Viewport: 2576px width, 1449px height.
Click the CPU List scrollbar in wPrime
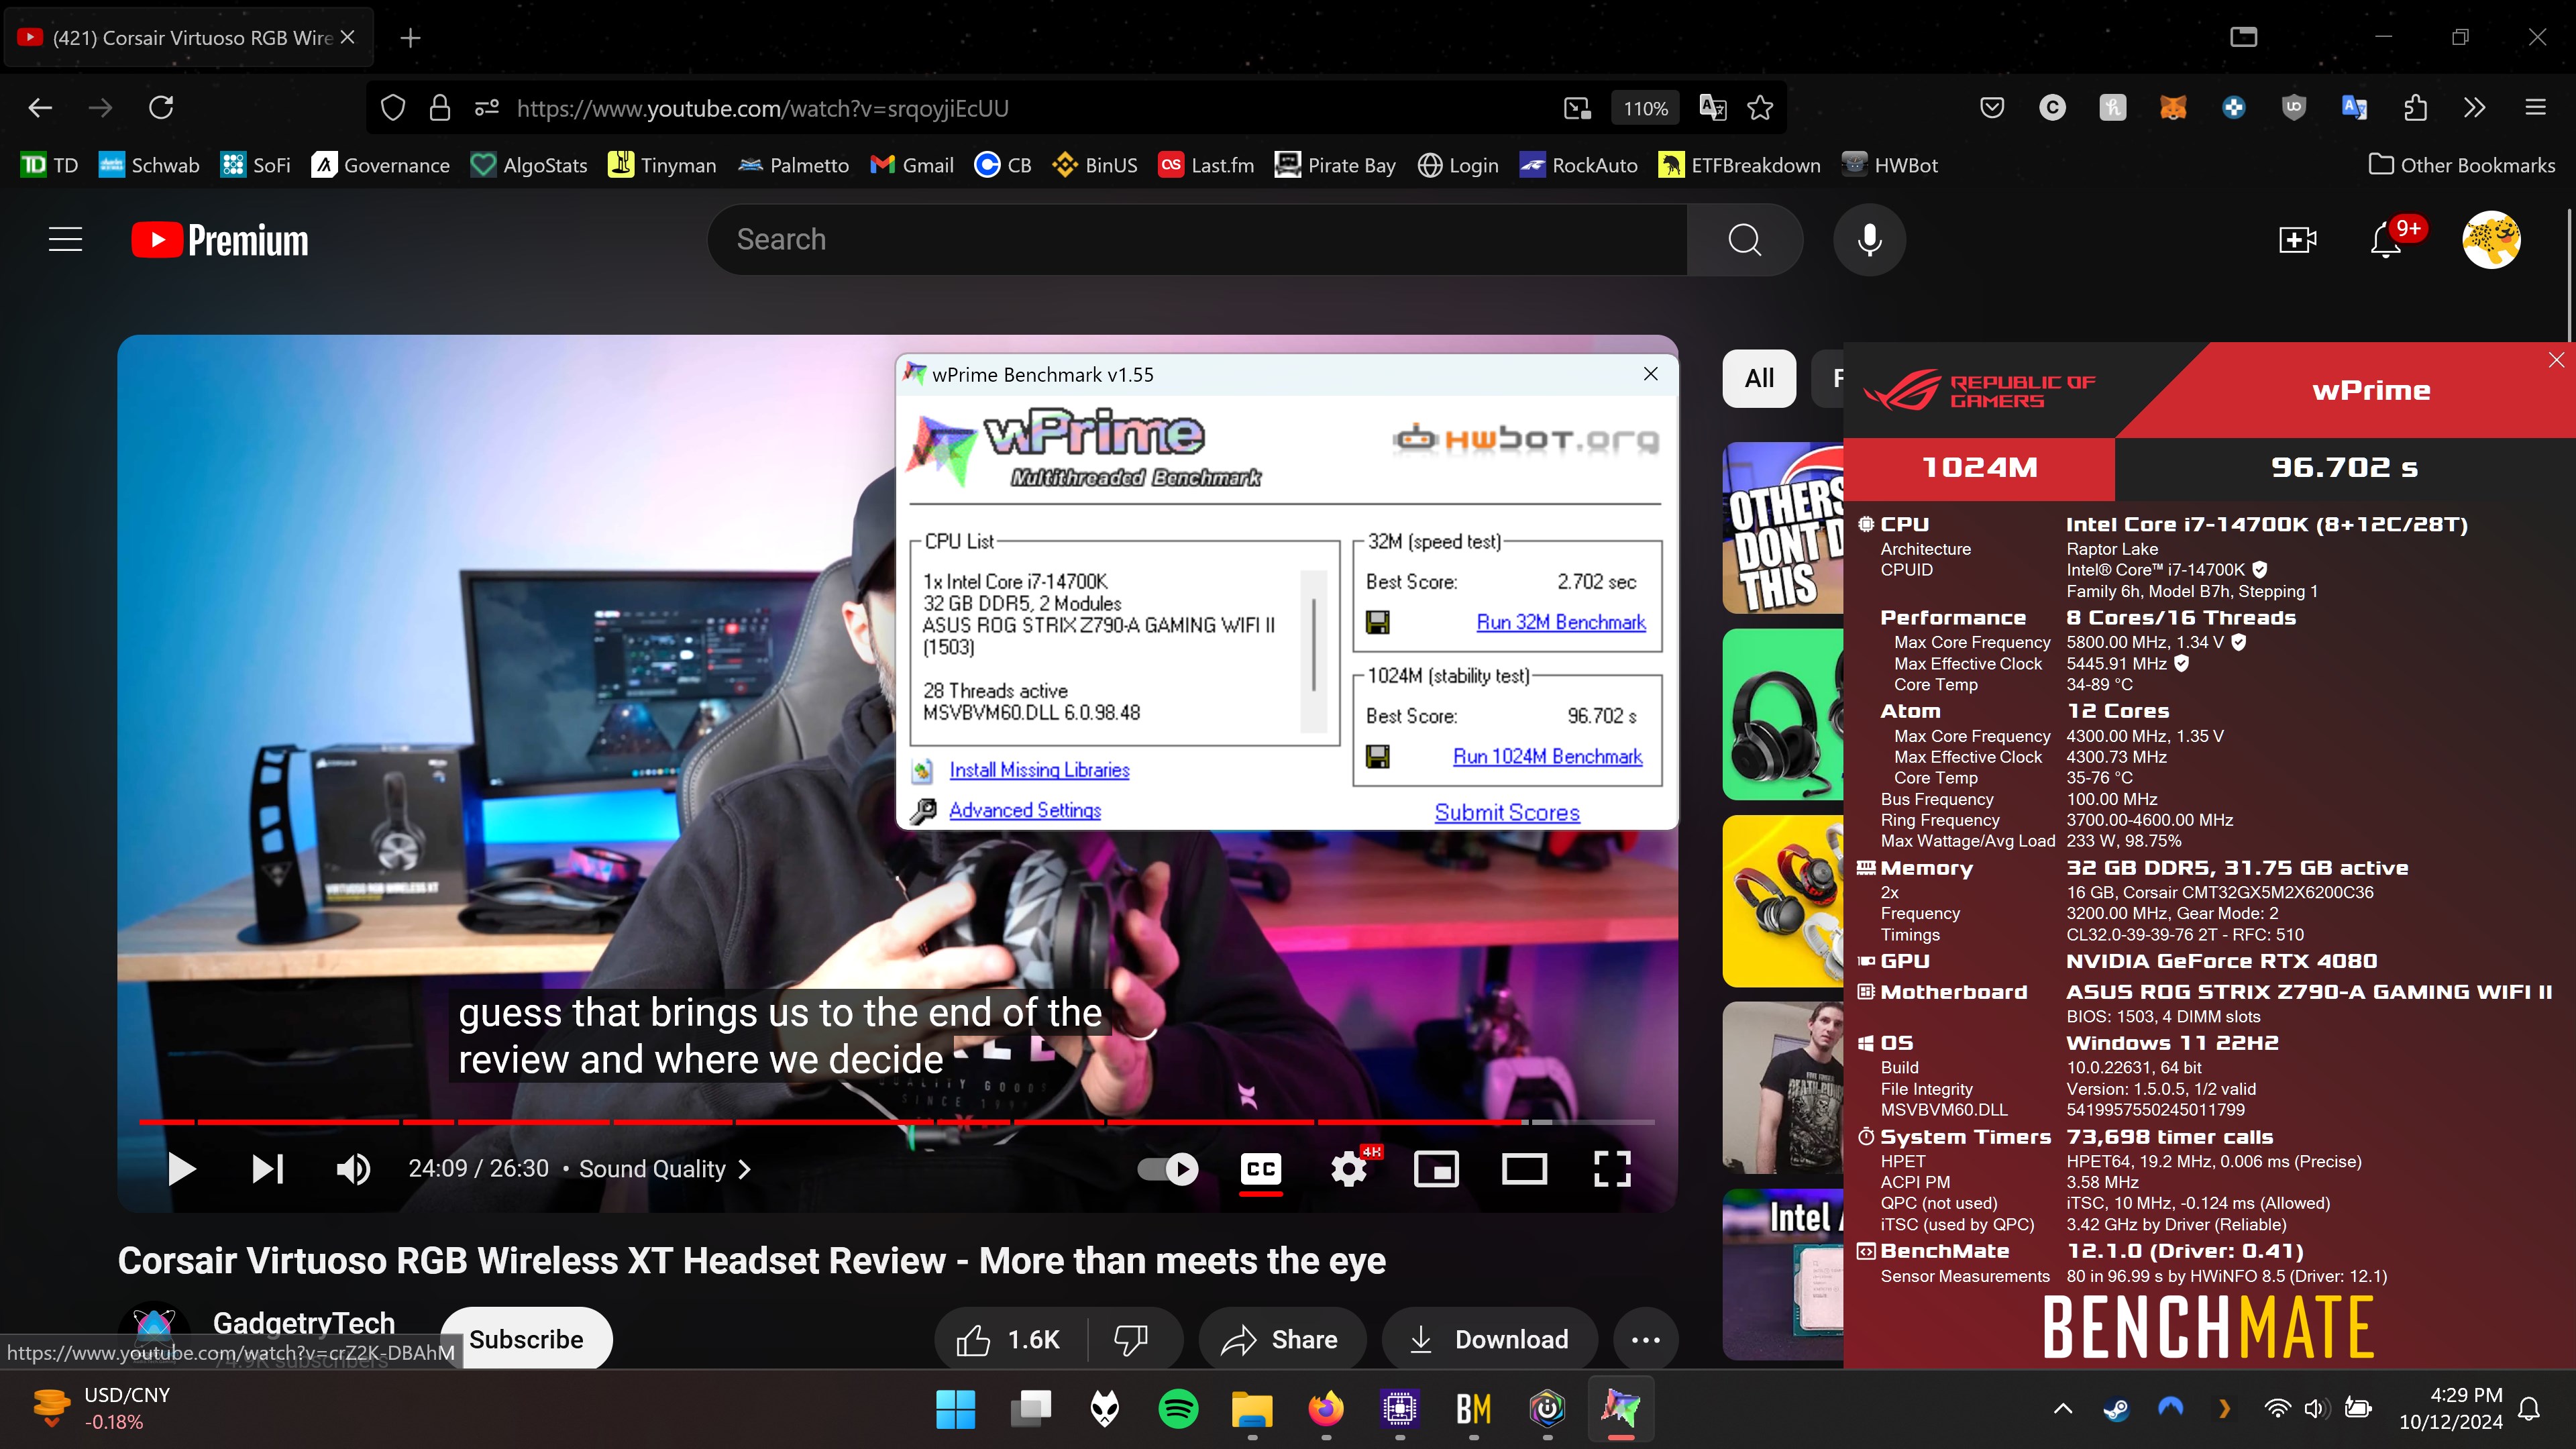[x=1313, y=651]
